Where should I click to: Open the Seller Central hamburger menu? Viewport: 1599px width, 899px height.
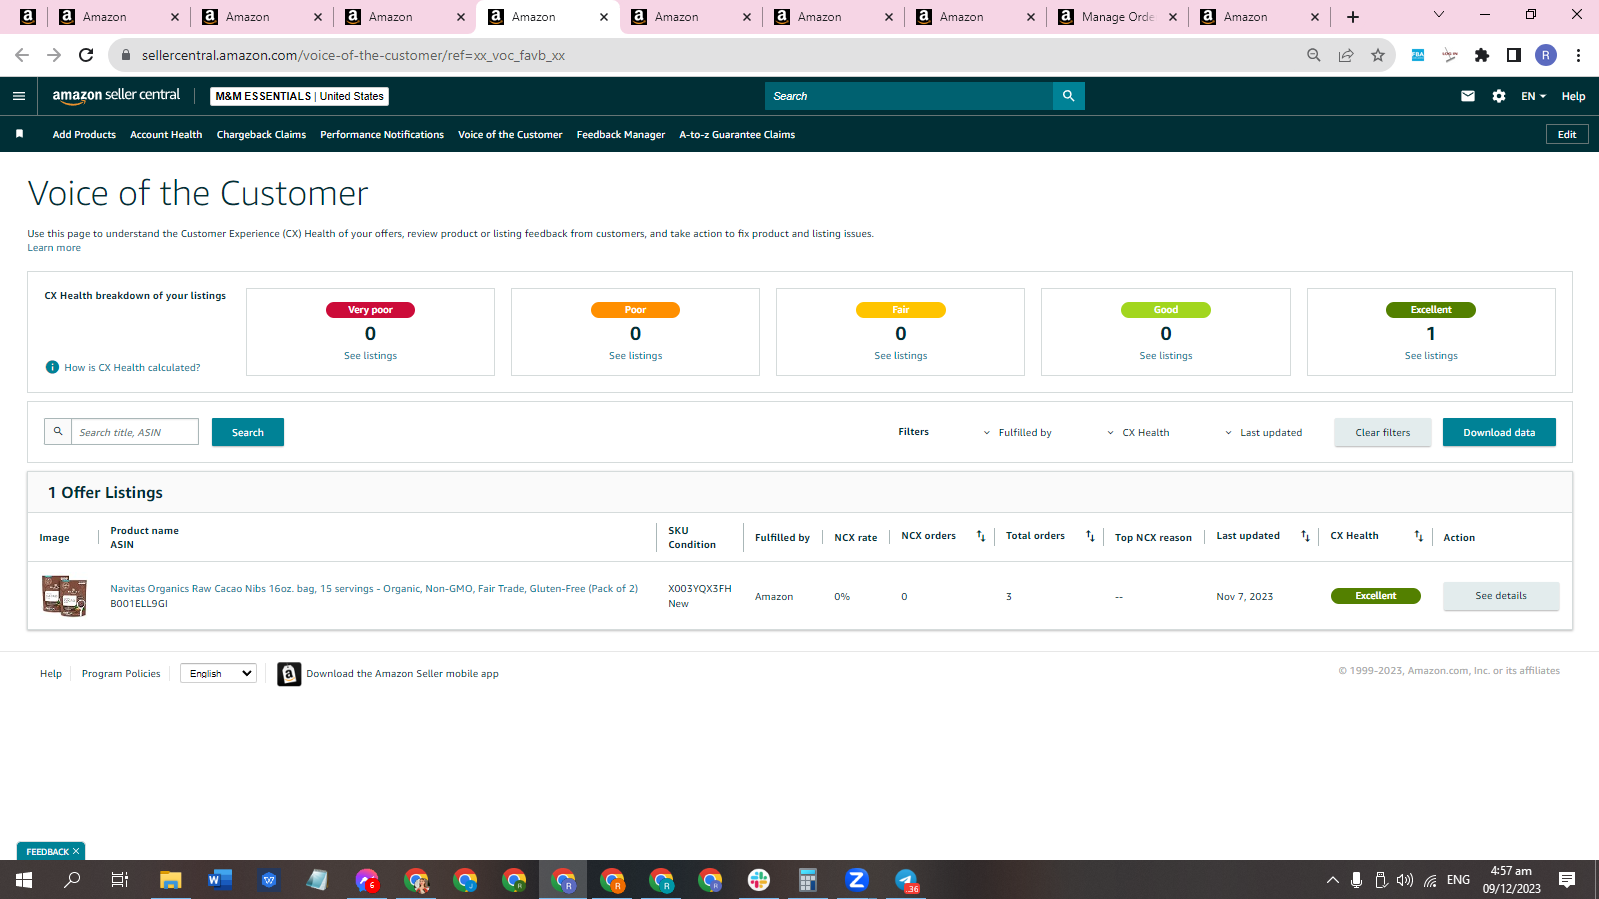pyautogui.click(x=18, y=96)
